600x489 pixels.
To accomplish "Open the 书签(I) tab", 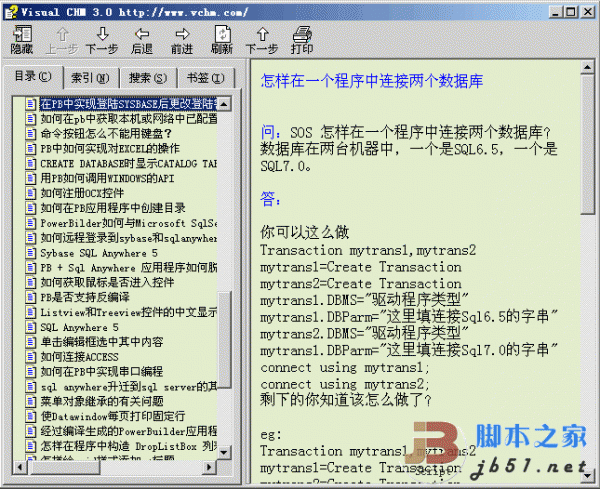I will [206, 78].
